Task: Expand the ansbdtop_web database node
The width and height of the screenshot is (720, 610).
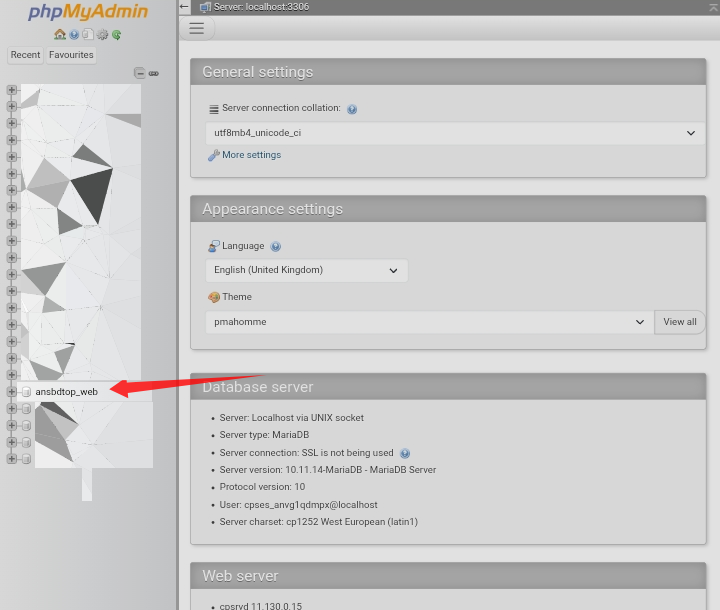Action: [12, 392]
